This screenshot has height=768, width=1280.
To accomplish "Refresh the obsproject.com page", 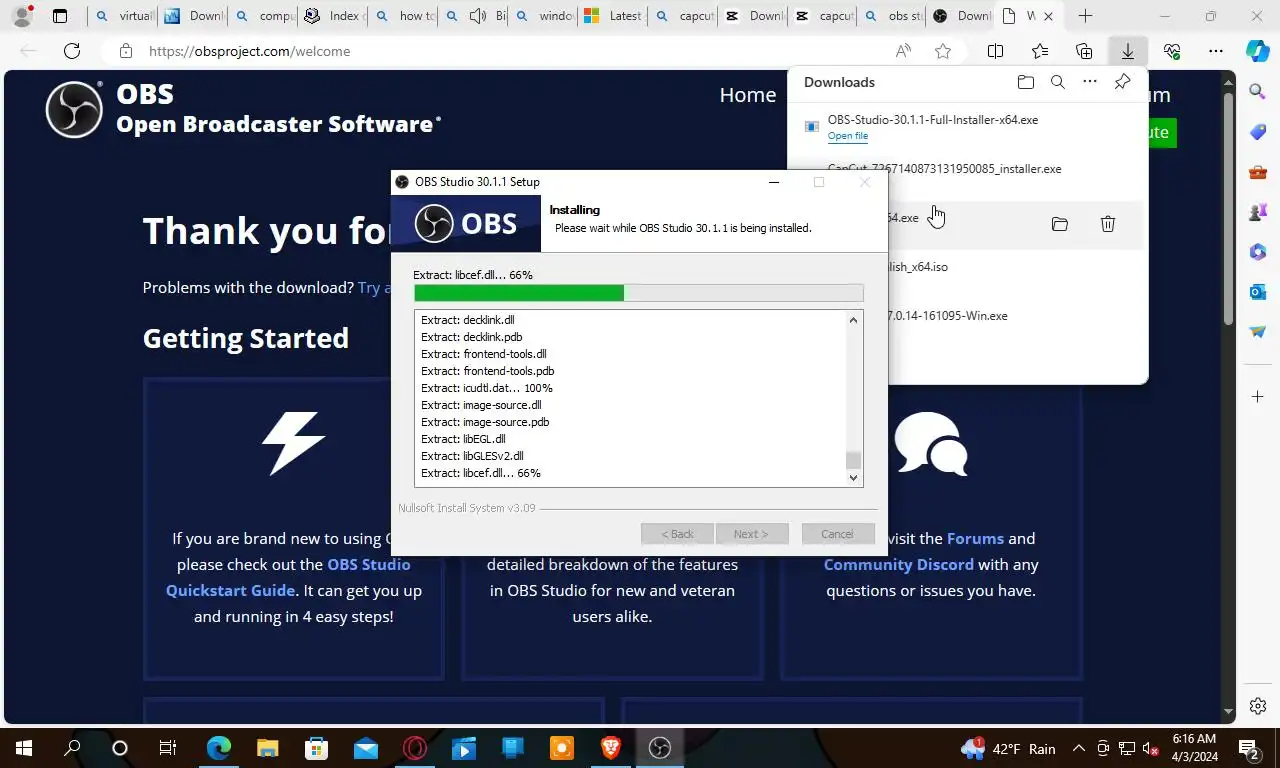I will pos(72,51).
